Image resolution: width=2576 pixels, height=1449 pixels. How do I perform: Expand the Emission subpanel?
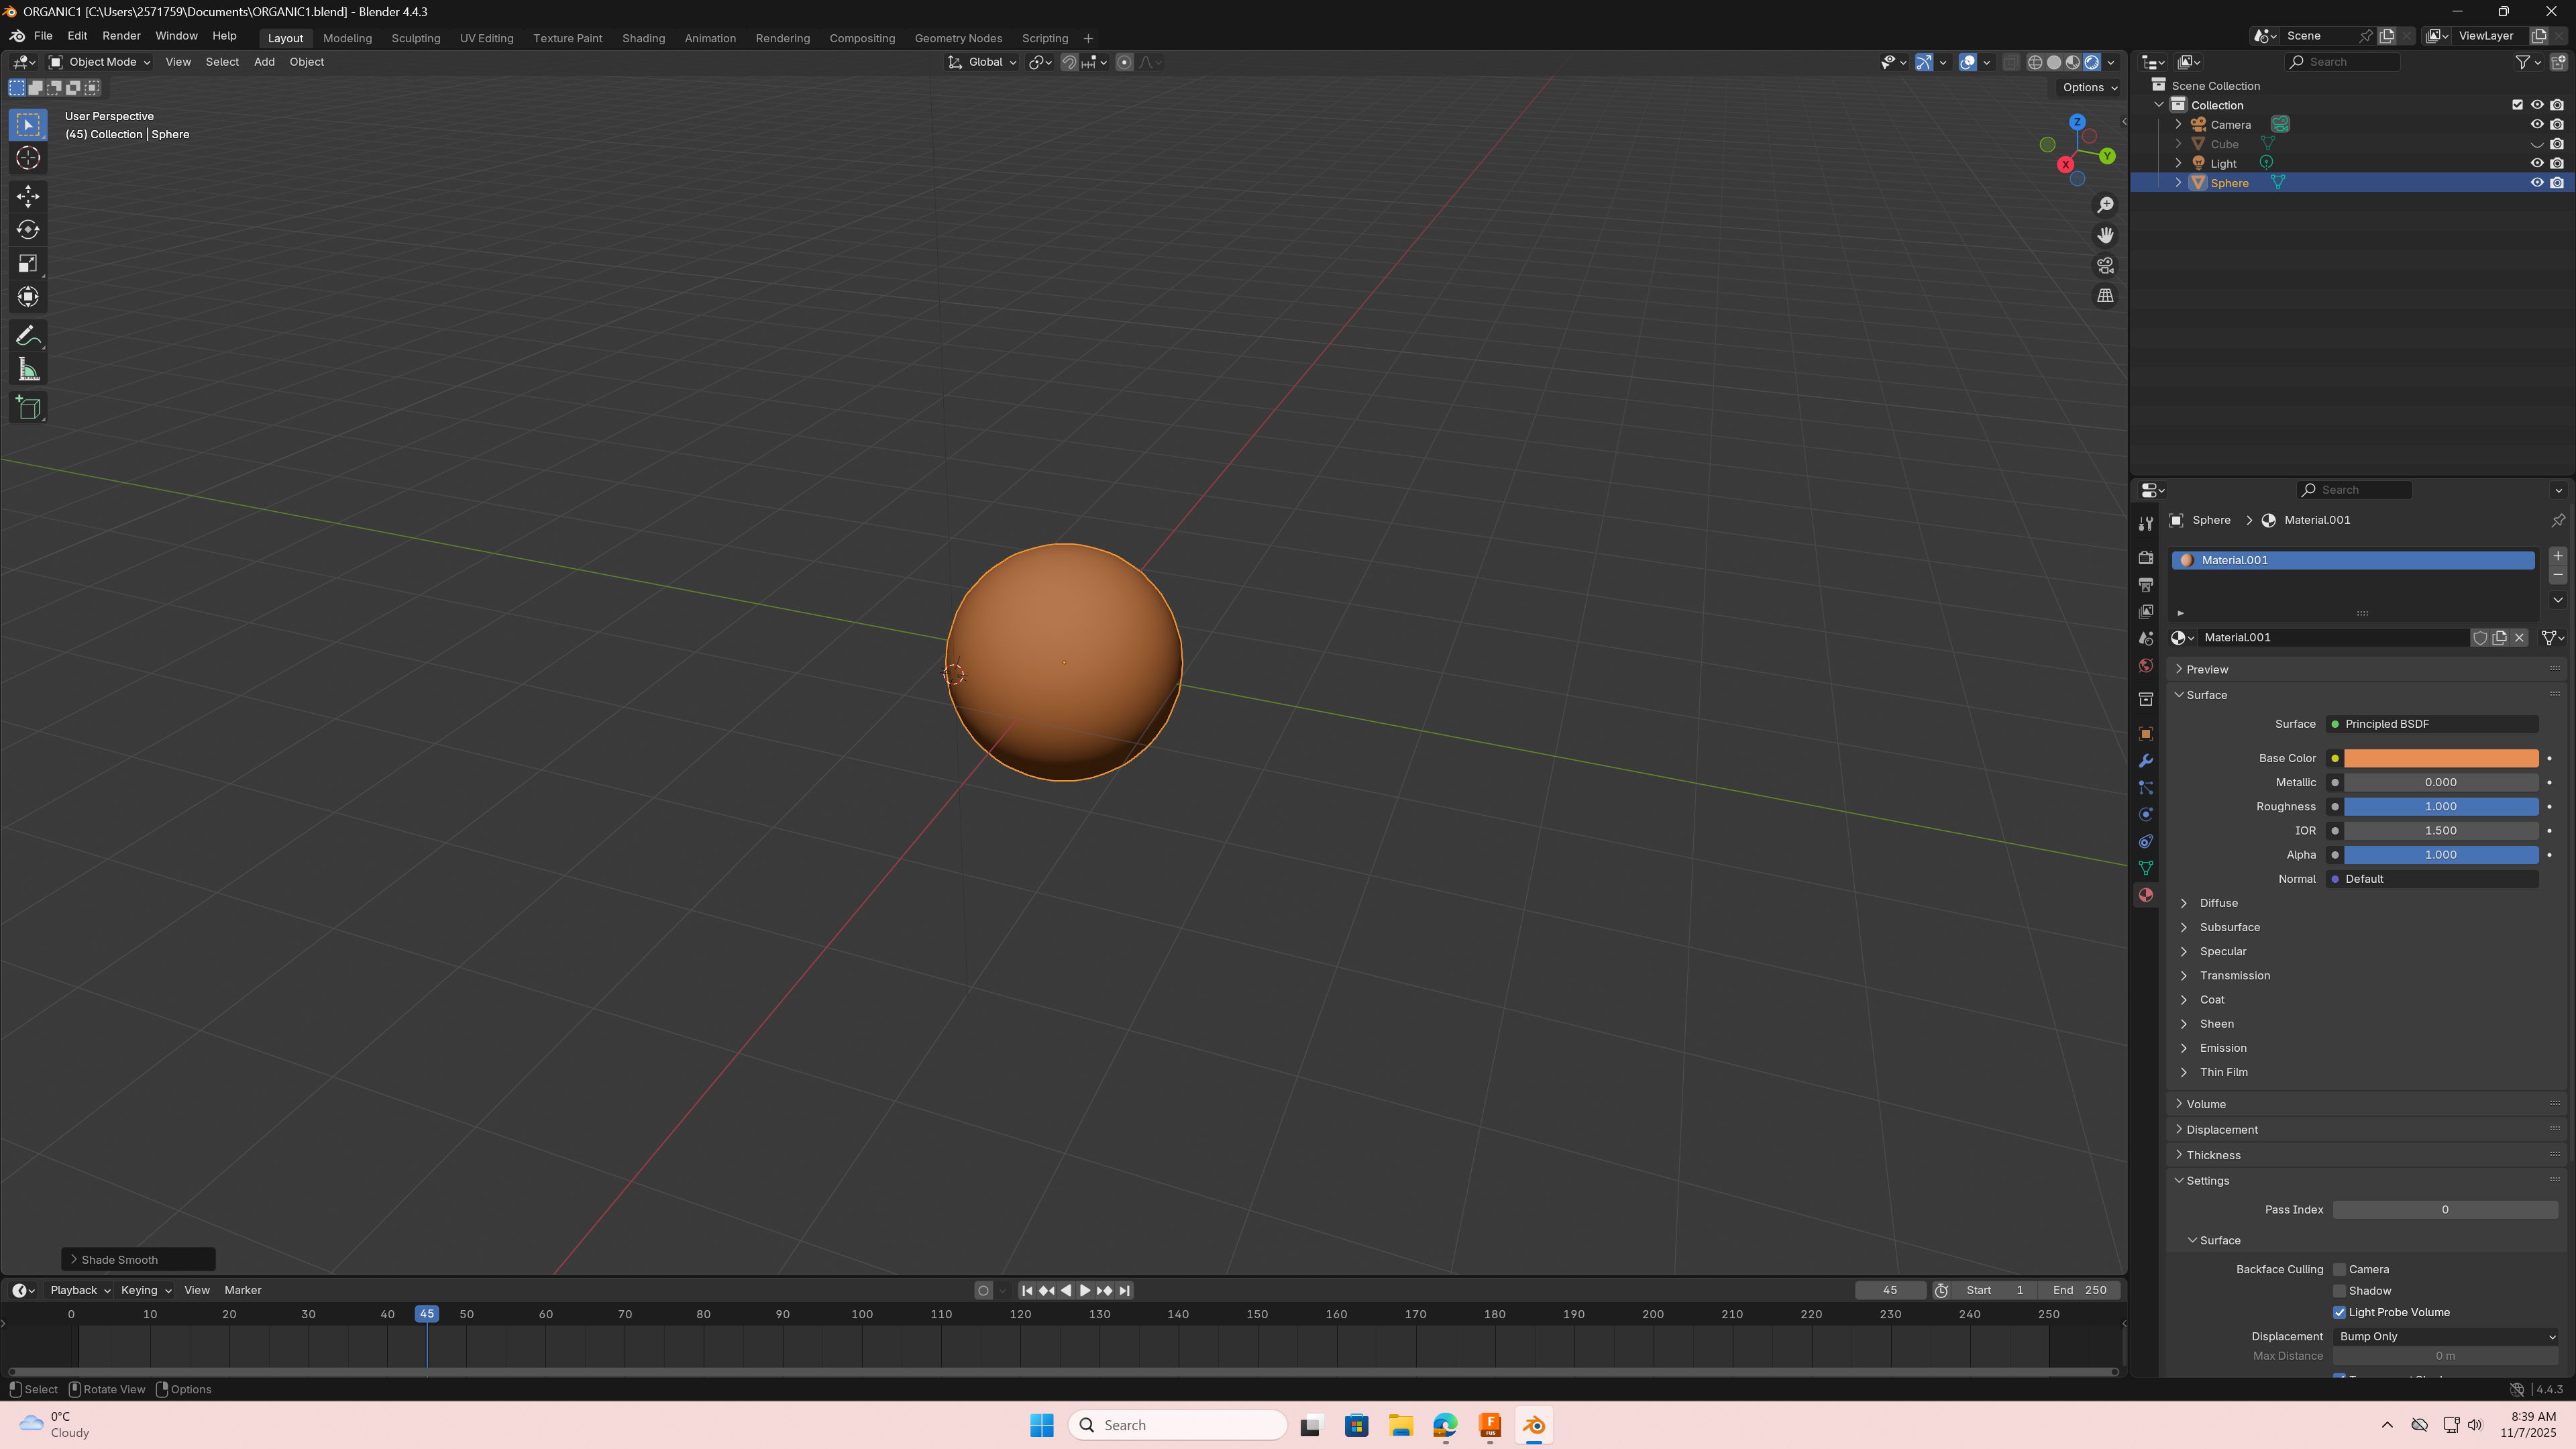pos(2222,1048)
